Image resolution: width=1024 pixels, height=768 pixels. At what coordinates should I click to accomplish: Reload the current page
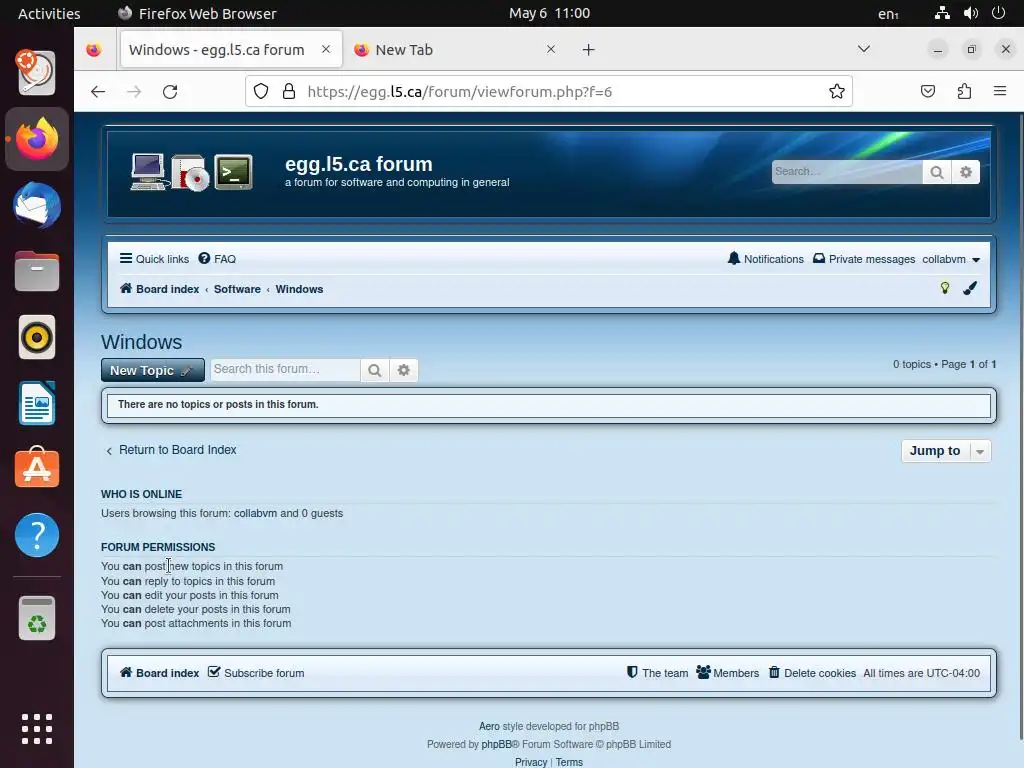click(170, 91)
